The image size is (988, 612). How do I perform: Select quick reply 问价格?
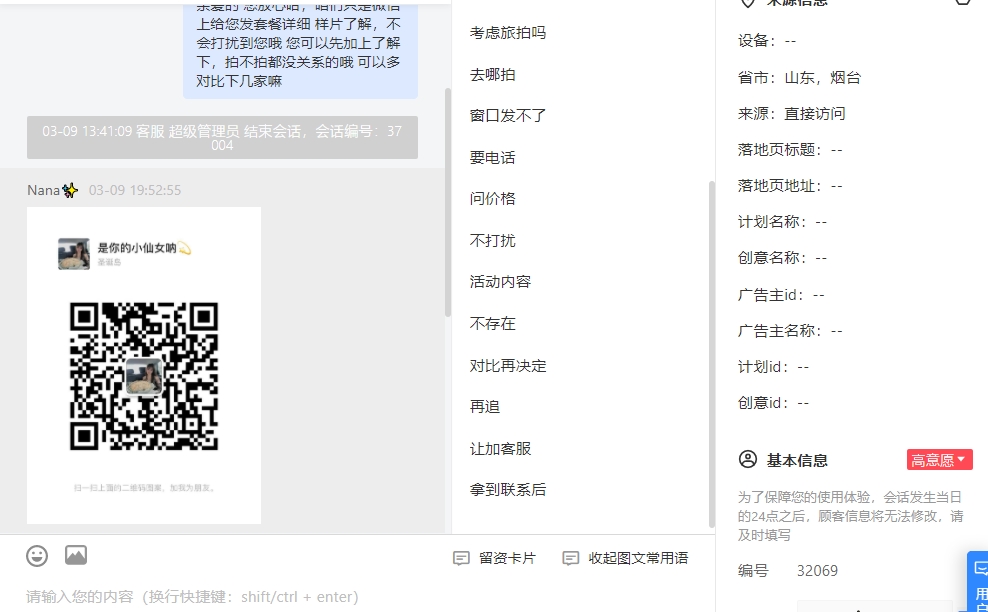pos(493,199)
